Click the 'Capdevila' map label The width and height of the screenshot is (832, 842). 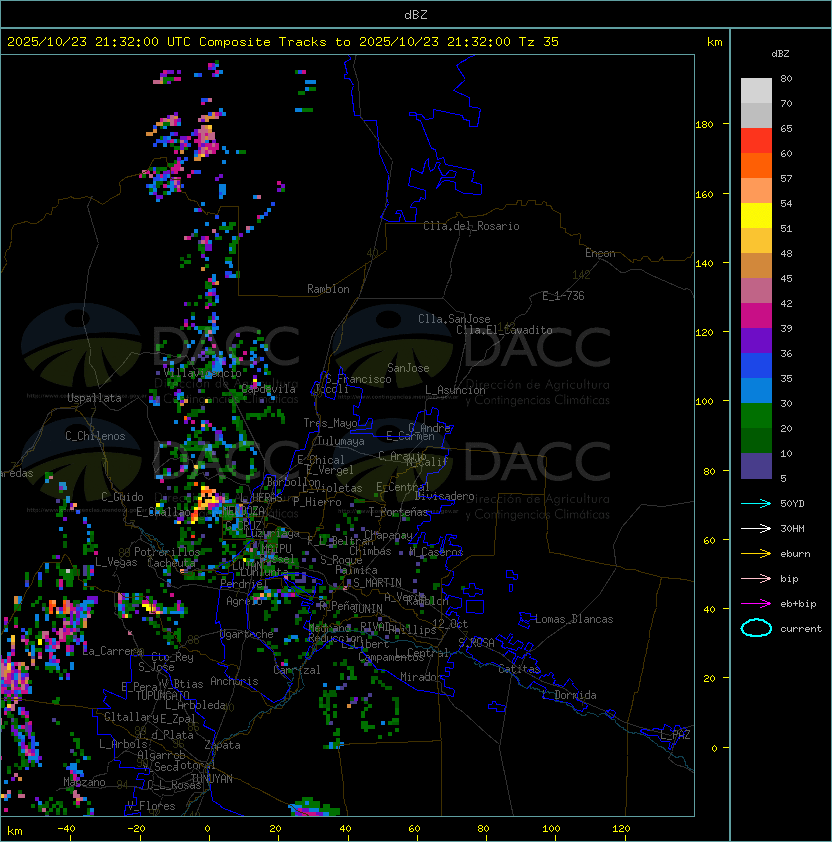click(268, 389)
